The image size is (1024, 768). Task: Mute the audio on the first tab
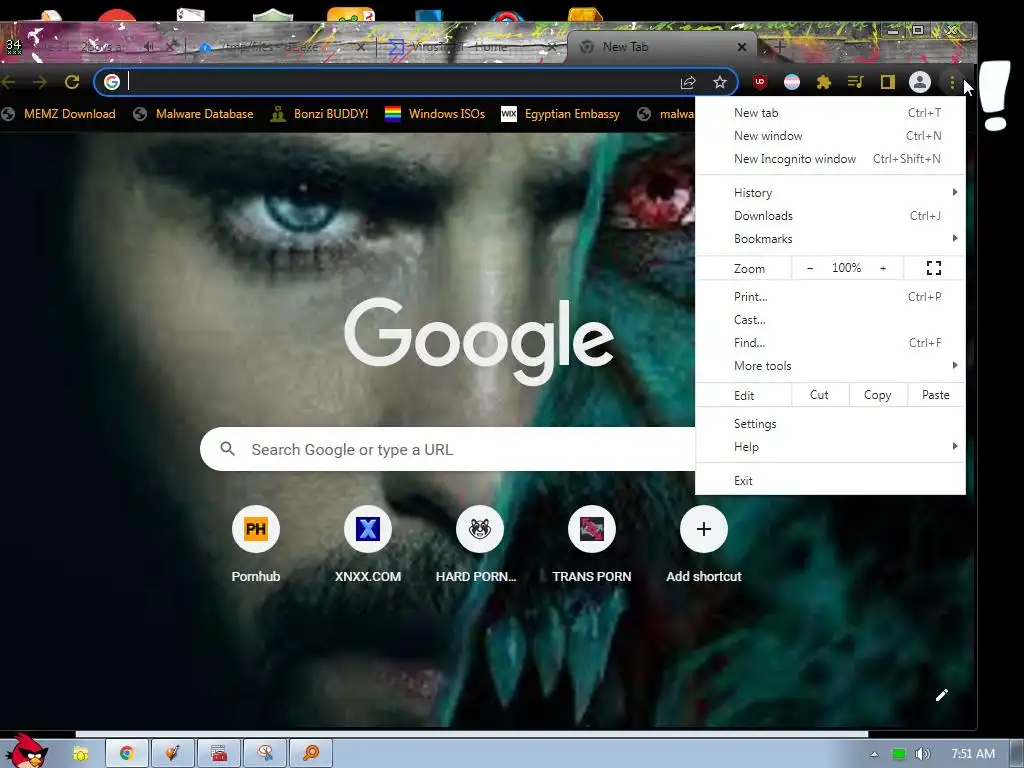click(x=149, y=46)
